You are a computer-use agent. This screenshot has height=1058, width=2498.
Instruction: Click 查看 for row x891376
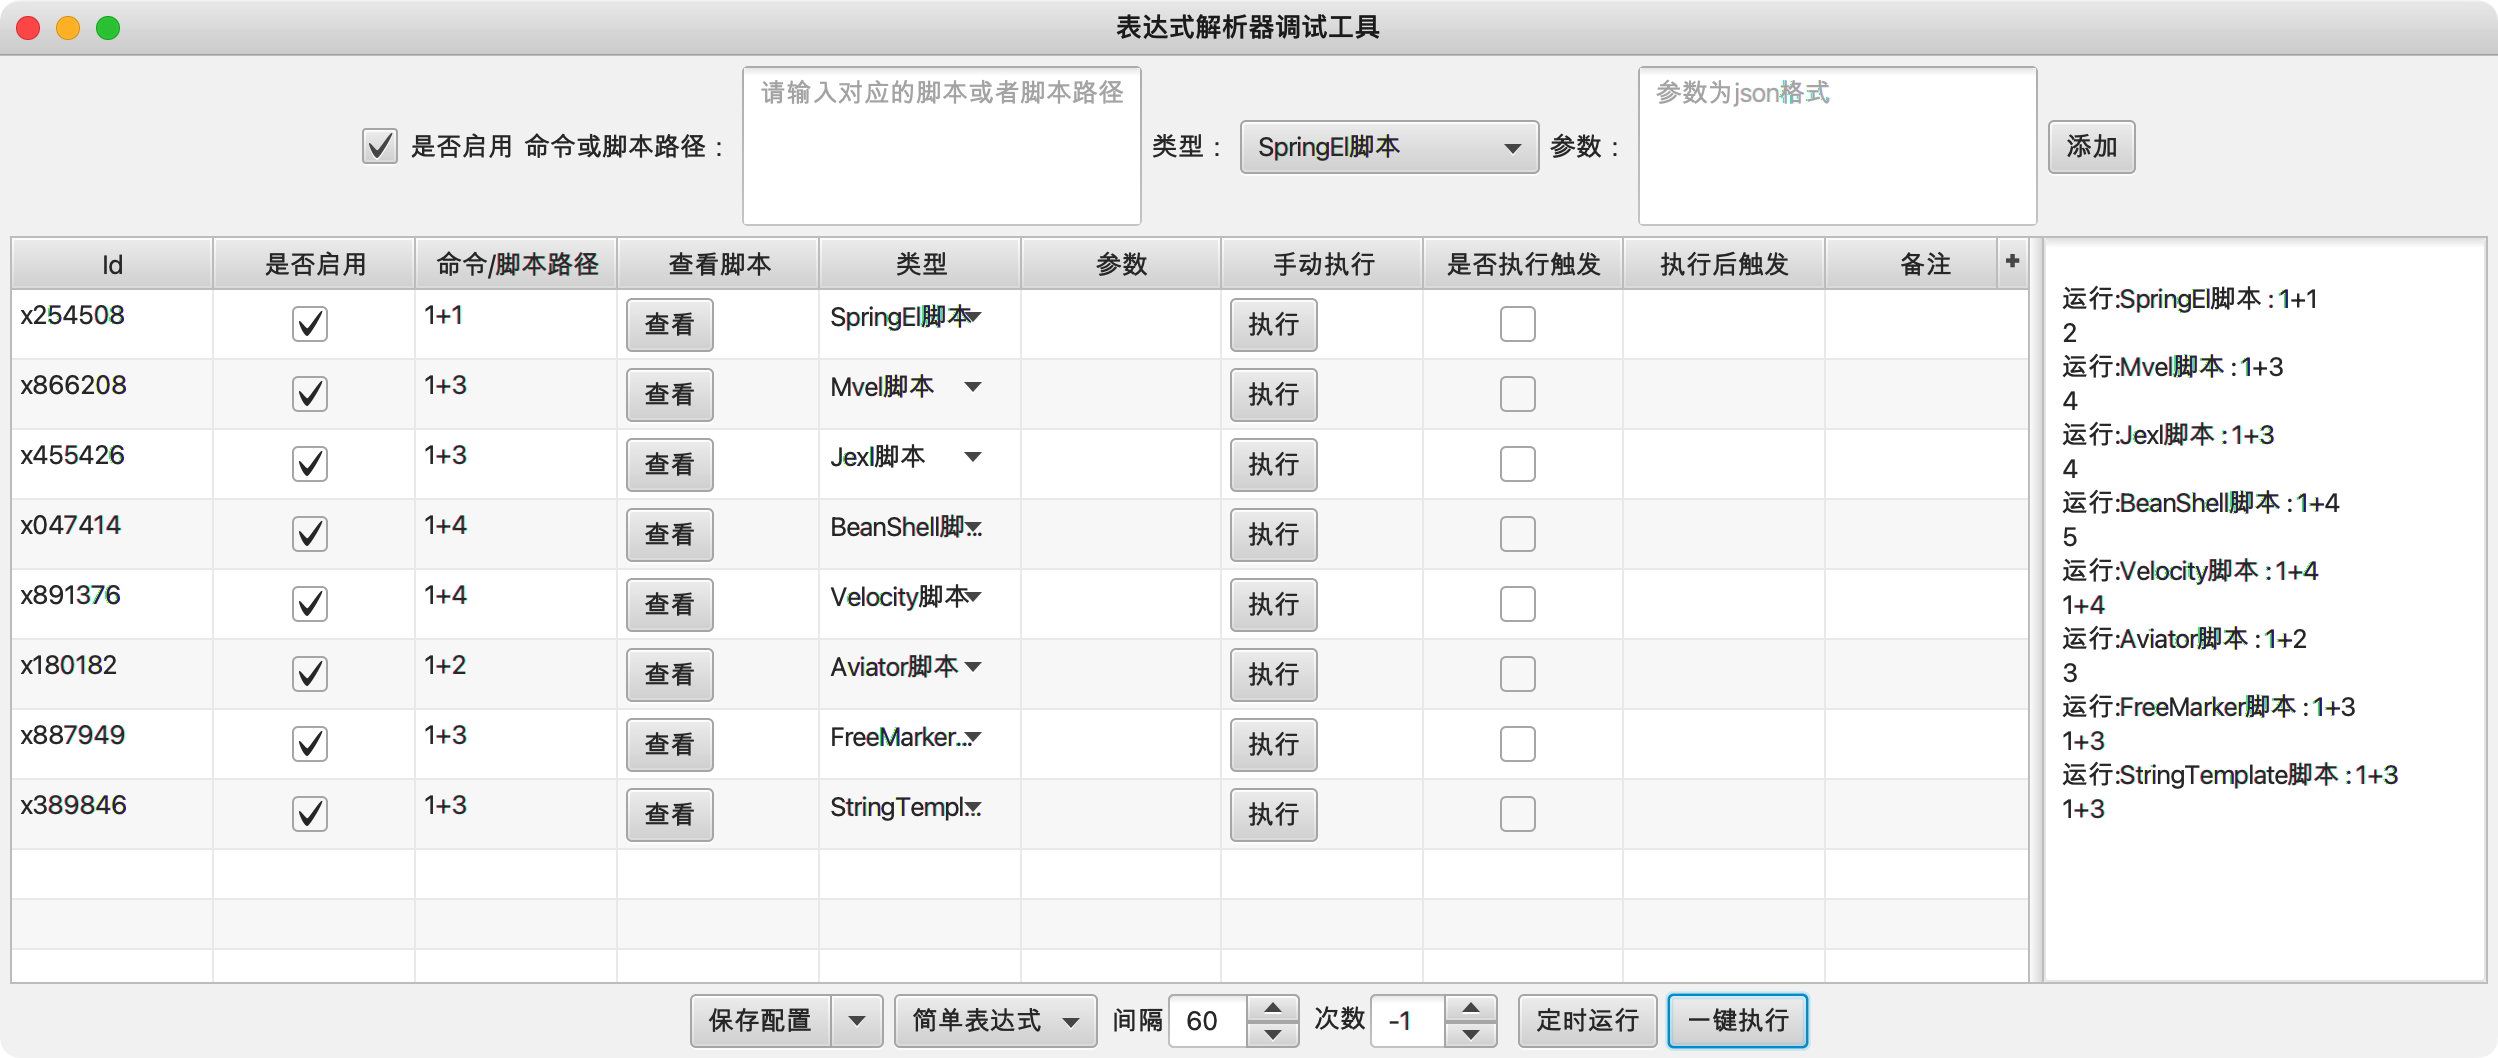(669, 605)
